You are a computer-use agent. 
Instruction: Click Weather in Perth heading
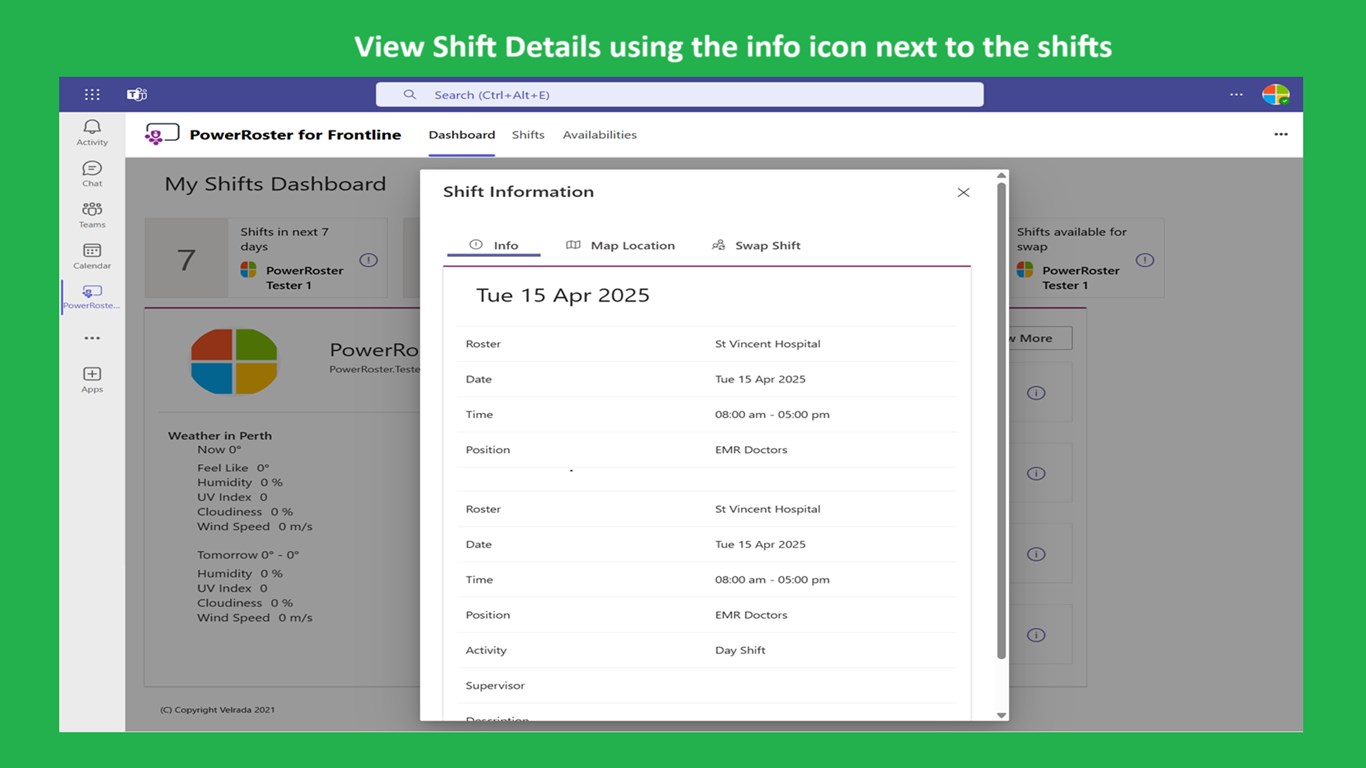click(220, 435)
